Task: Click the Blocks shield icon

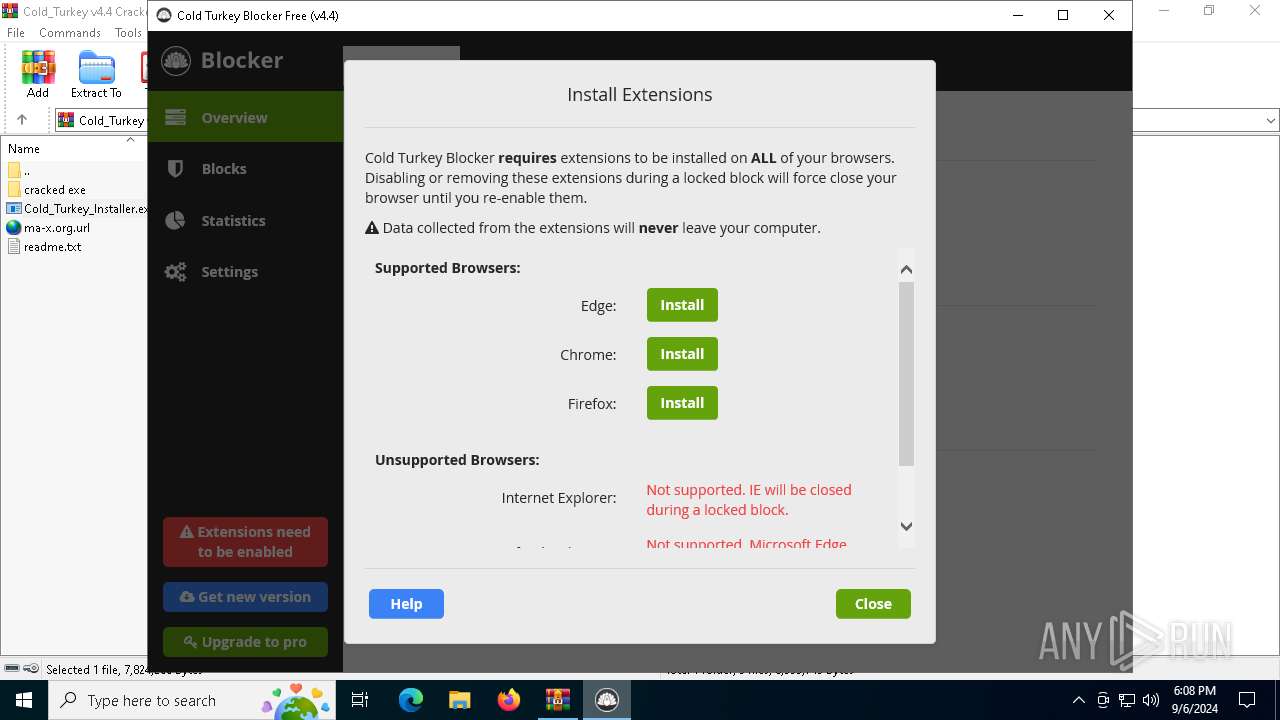Action: [x=176, y=169]
